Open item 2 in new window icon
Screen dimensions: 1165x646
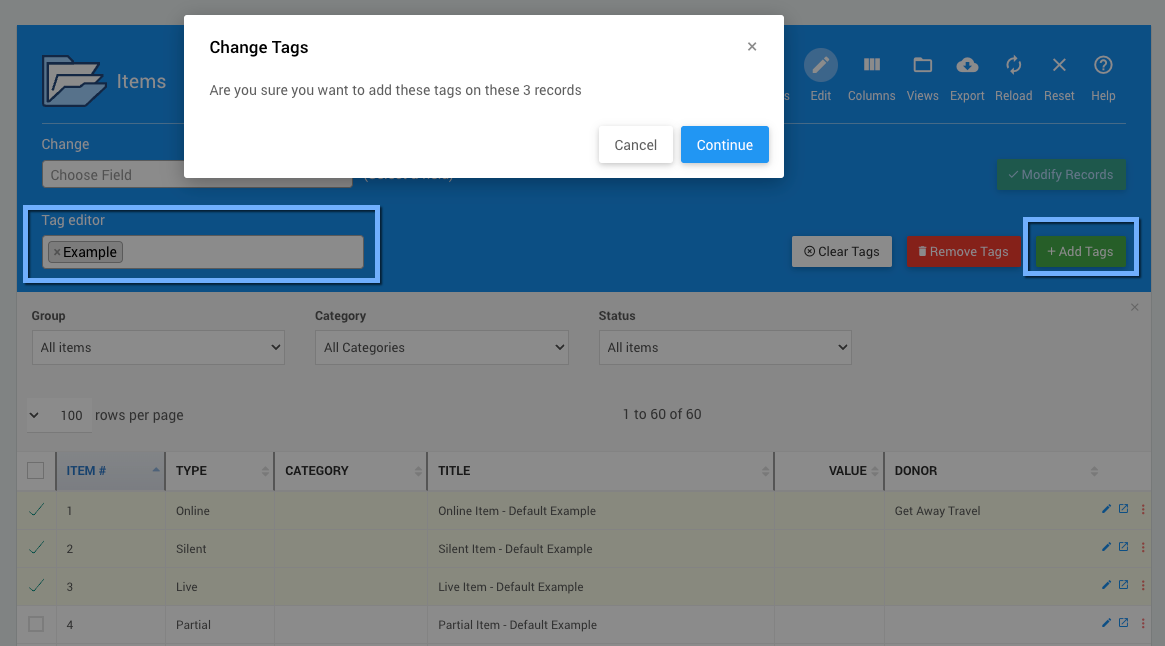[x=1123, y=547]
